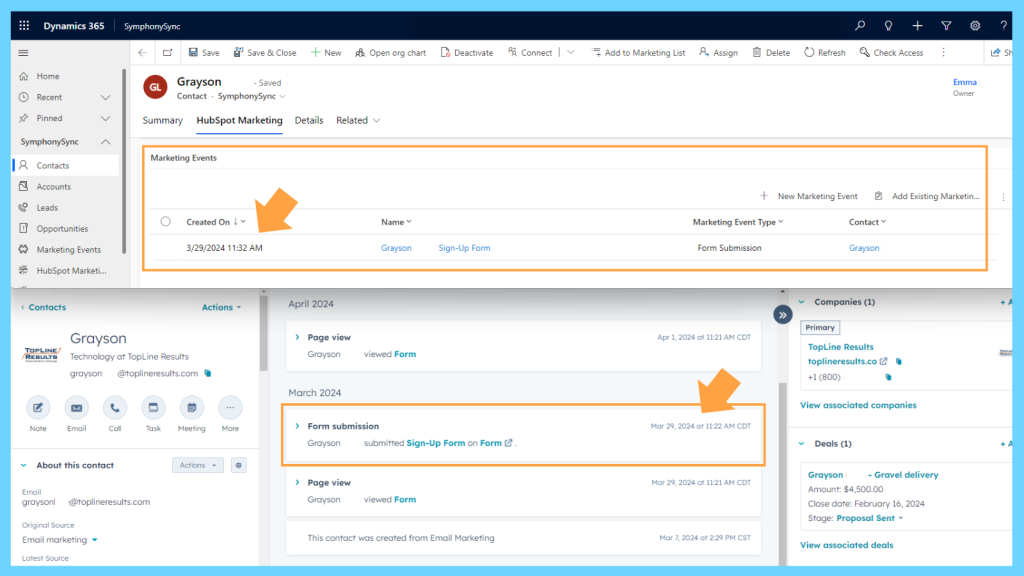The width and height of the screenshot is (1024, 576).
Task: Create a Note for Grayson in HubSpot
Action: [x=38, y=408]
